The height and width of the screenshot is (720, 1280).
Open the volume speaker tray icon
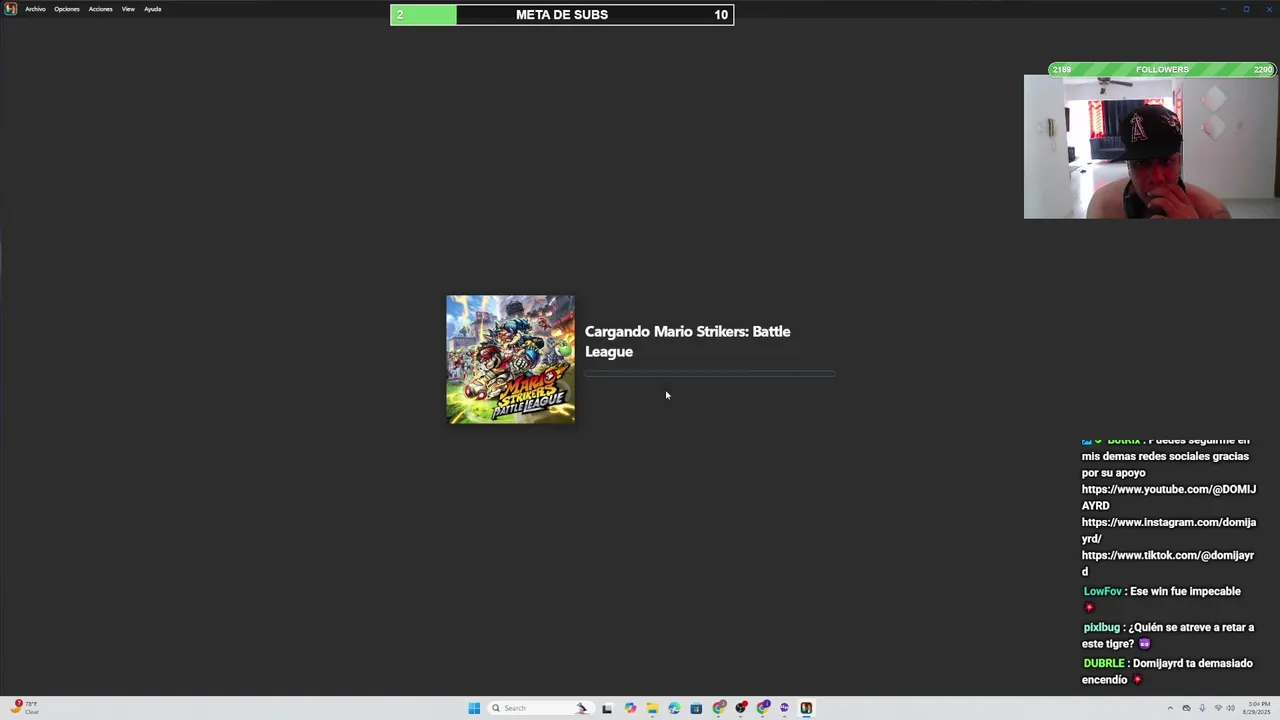[x=1231, y=708]
